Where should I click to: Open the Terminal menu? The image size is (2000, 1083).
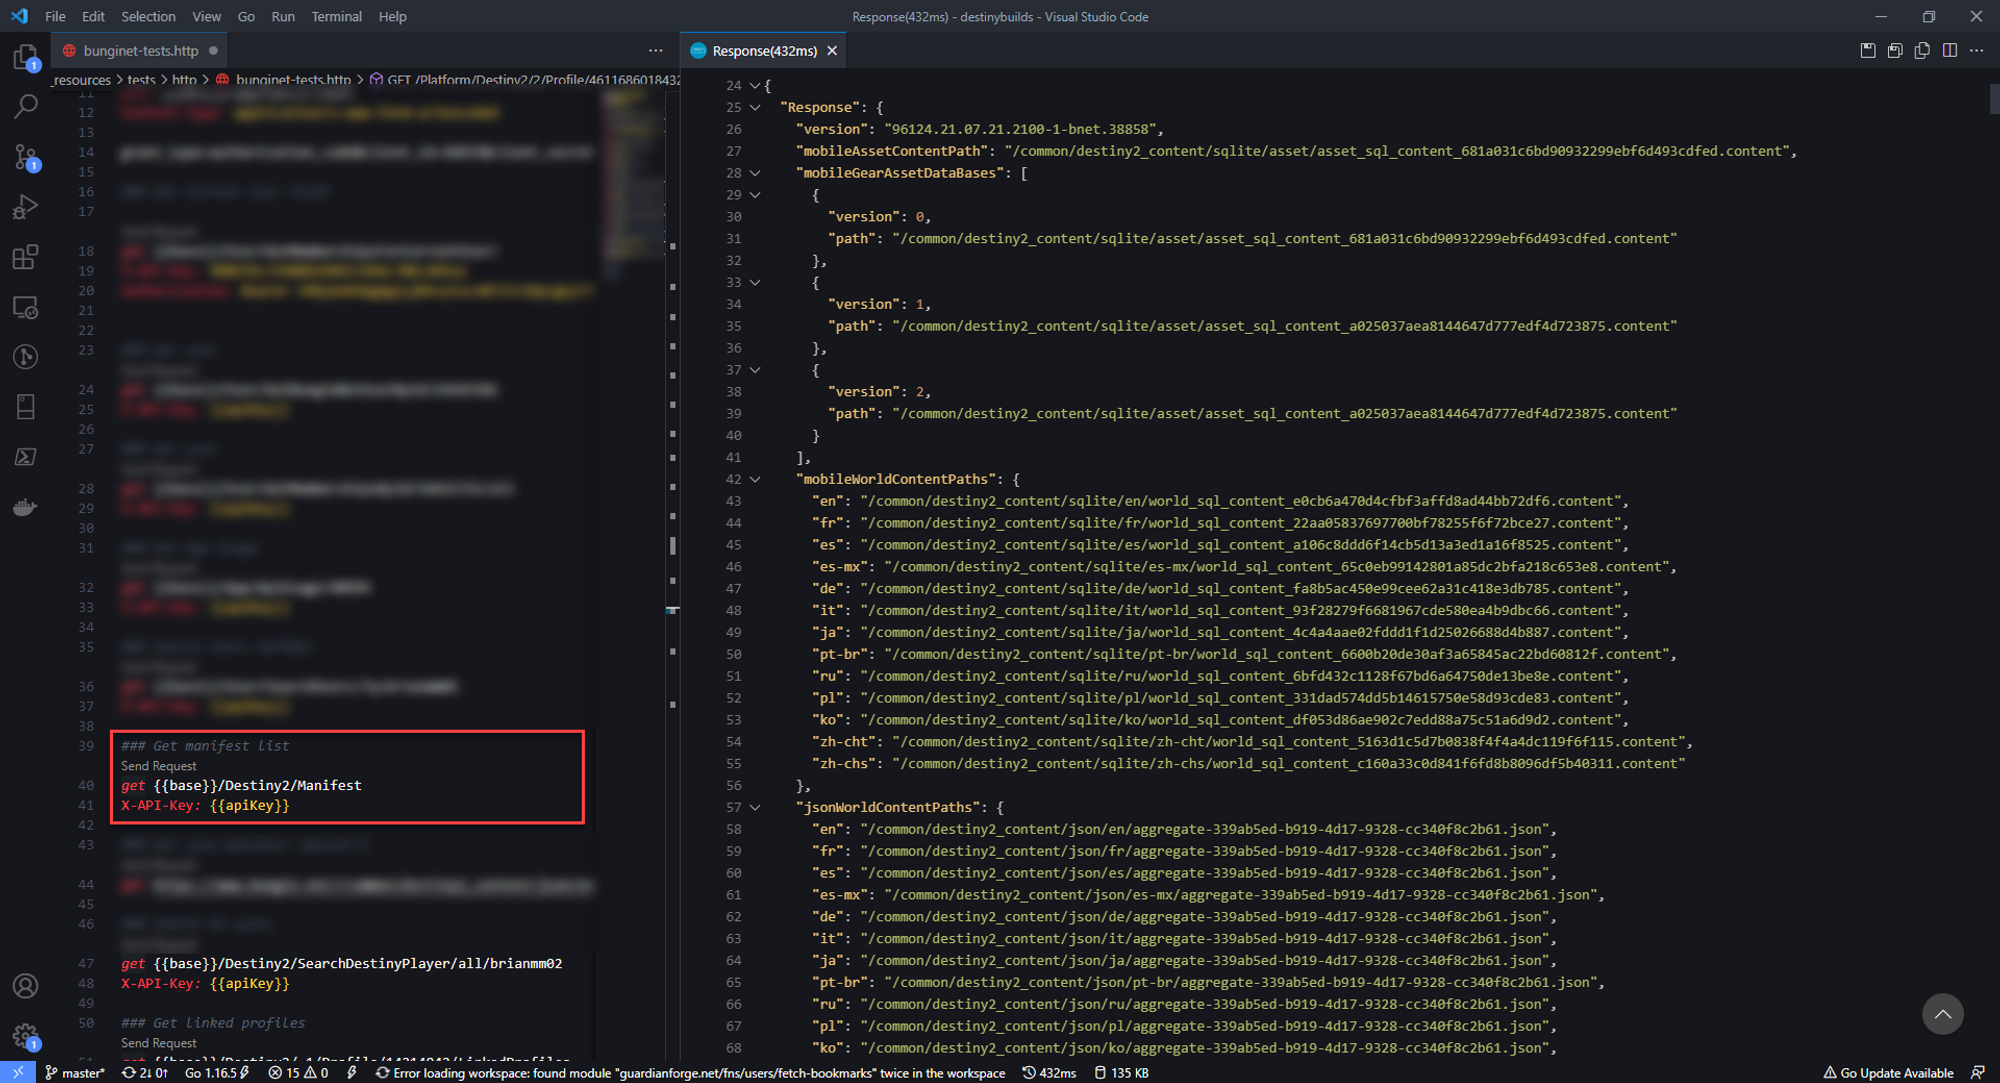click(x=336, y=16)
